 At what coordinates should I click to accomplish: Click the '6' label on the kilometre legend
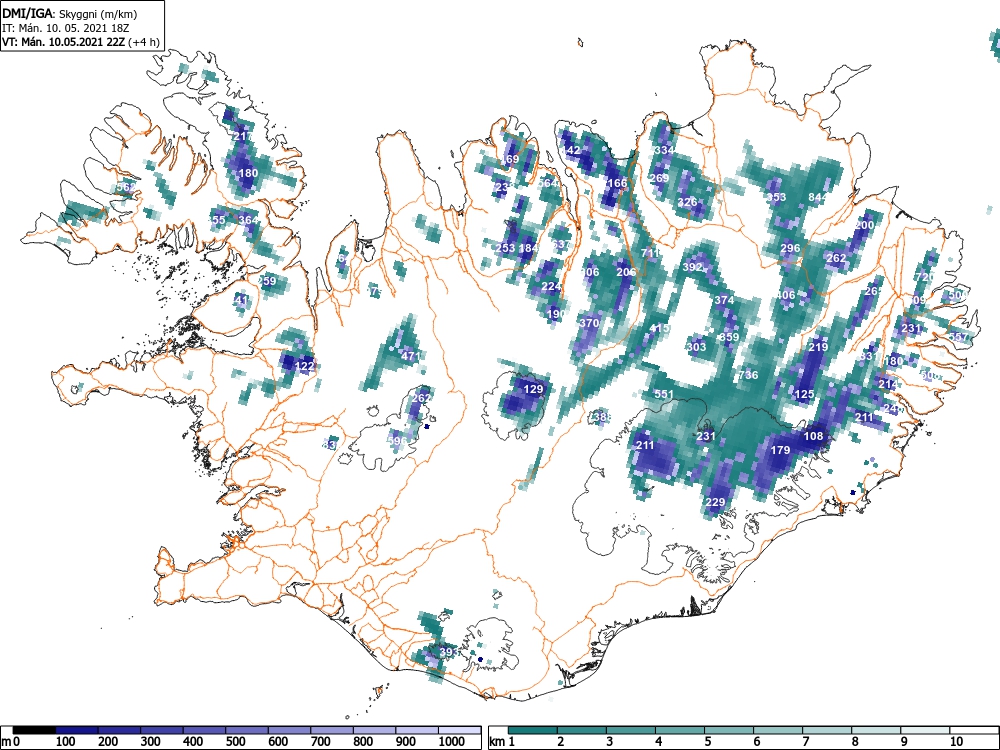pos(756,742)
